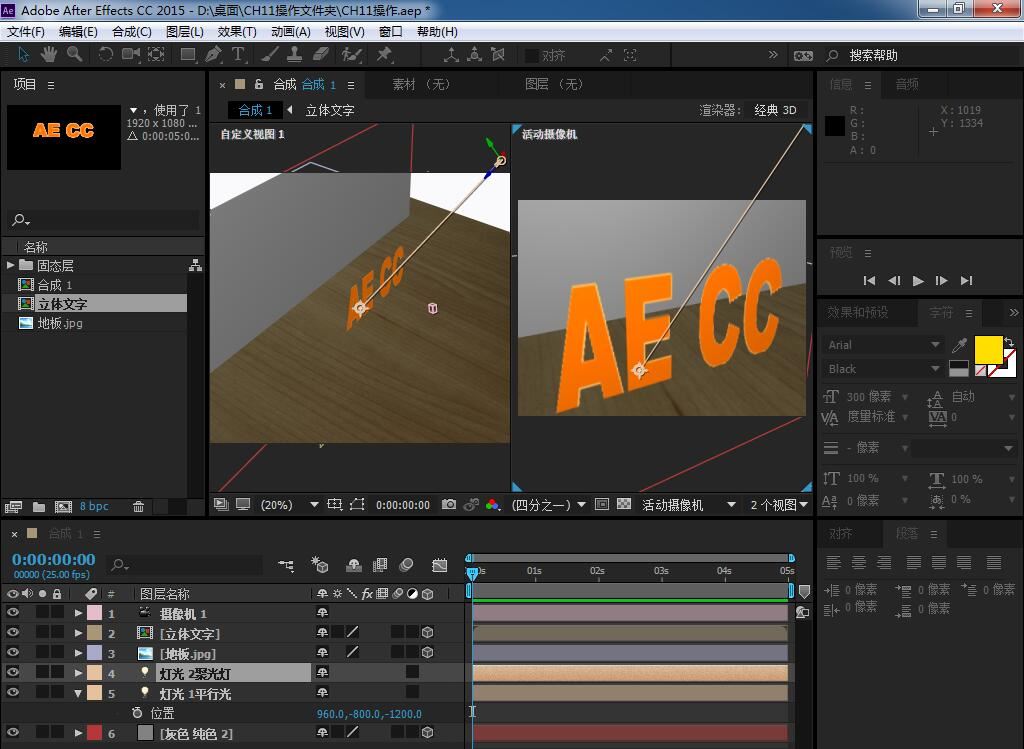Open the 活动摄像机 view dropdown

click(x=688, y=505)
